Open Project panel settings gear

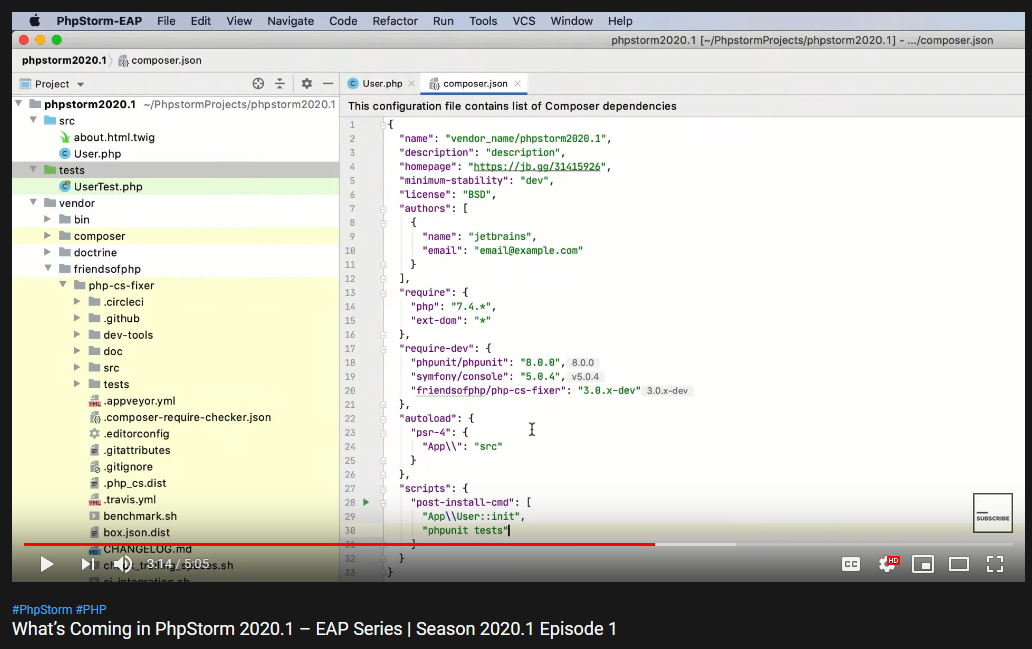click(307, 84)
